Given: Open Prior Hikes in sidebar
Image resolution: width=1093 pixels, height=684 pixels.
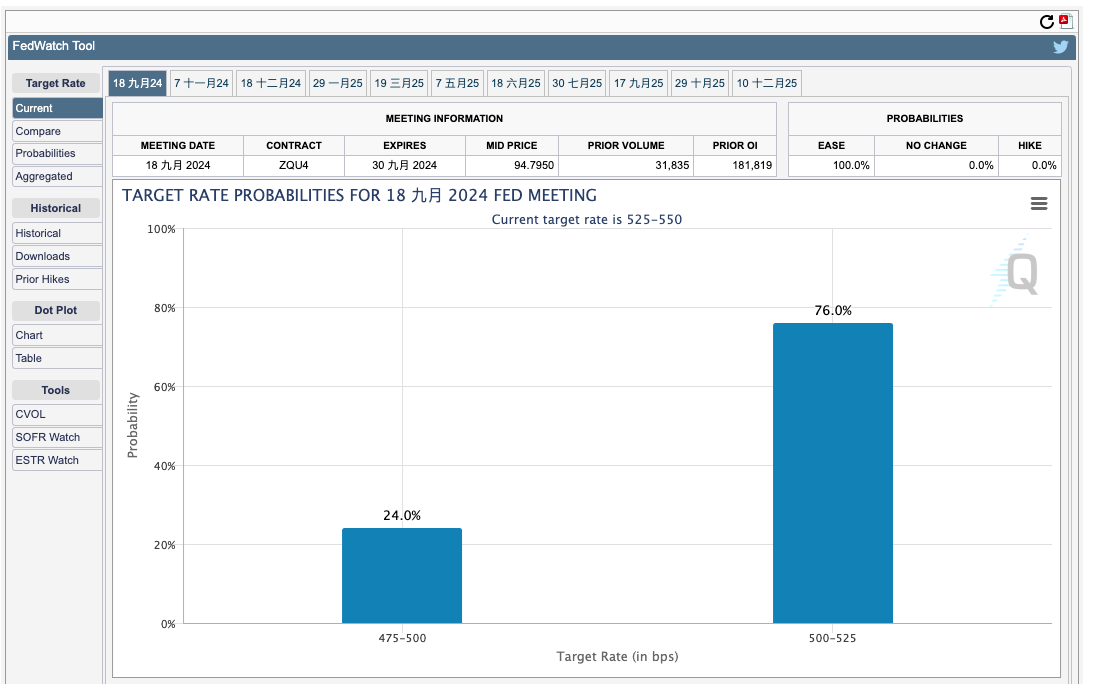Looking at the screenshot, I should (57, 279).
